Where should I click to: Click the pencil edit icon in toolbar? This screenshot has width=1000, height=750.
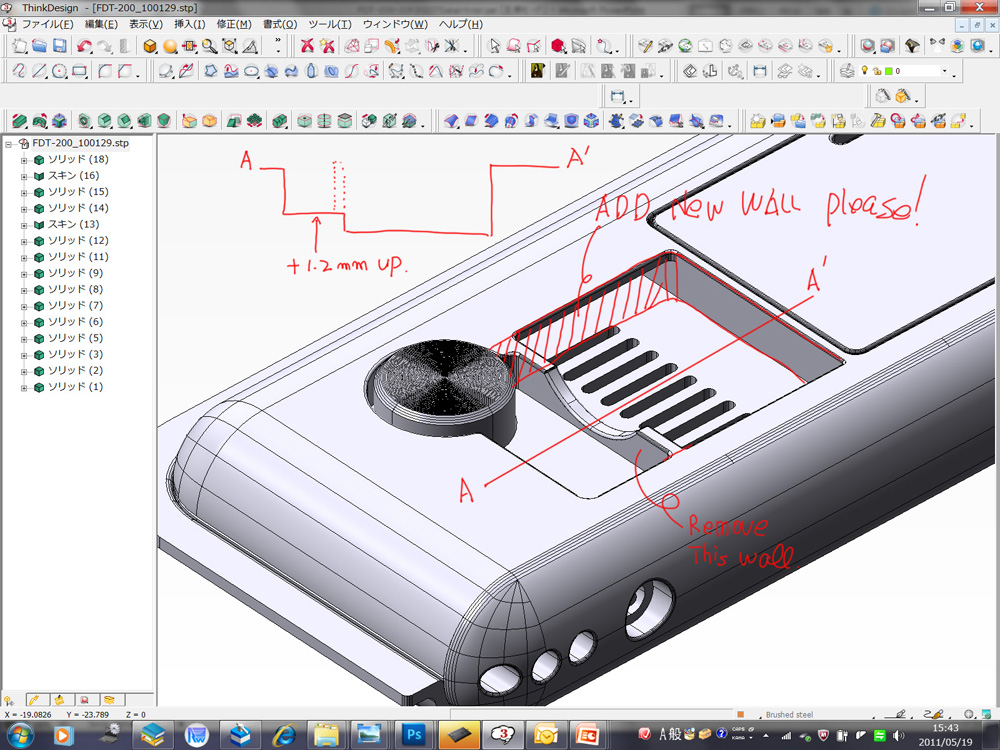click(647, 46)
